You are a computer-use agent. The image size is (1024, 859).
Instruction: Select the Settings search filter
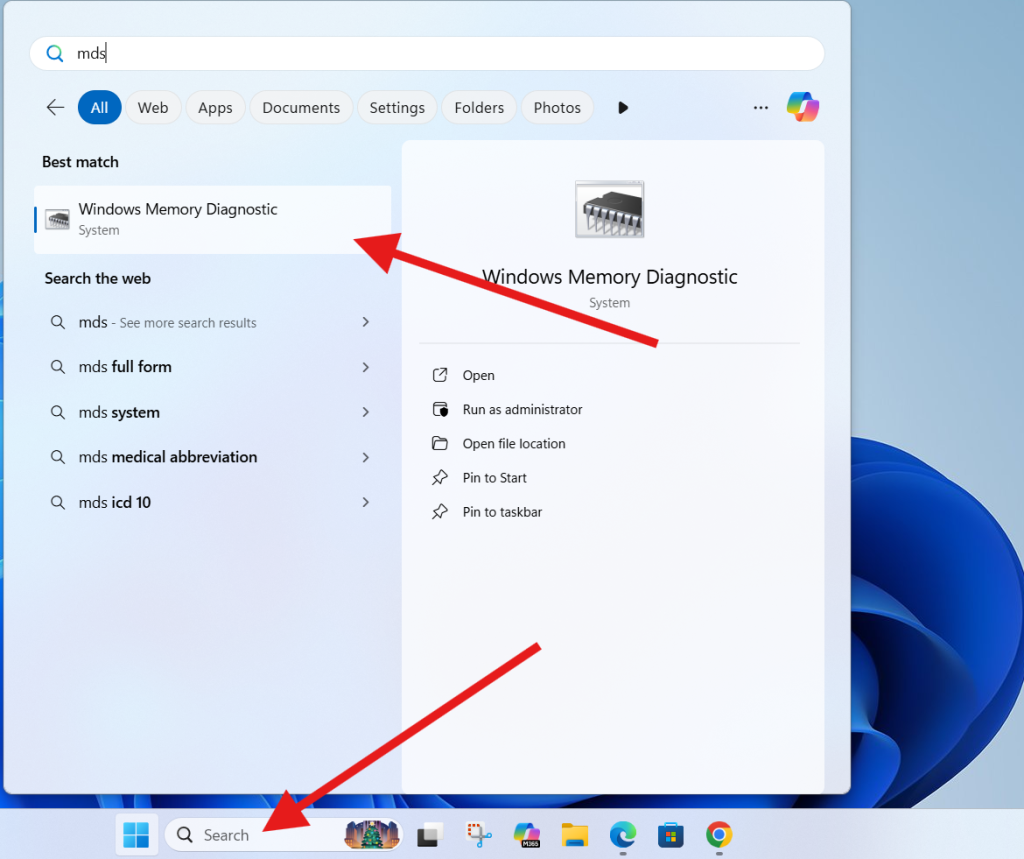click(x=396, y=107)
